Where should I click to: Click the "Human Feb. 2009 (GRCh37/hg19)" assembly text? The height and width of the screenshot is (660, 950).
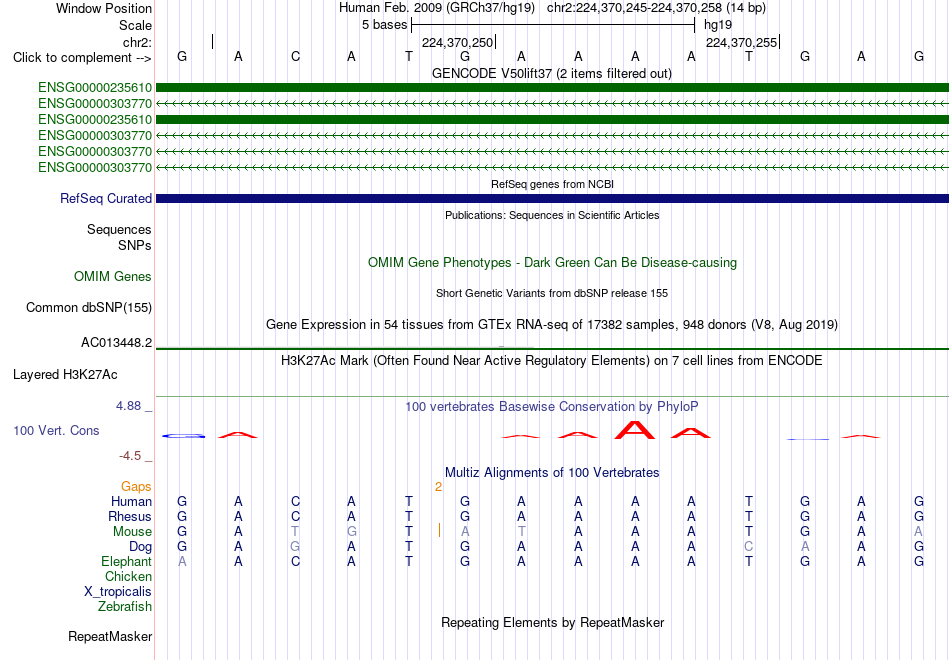pos(437,8)
